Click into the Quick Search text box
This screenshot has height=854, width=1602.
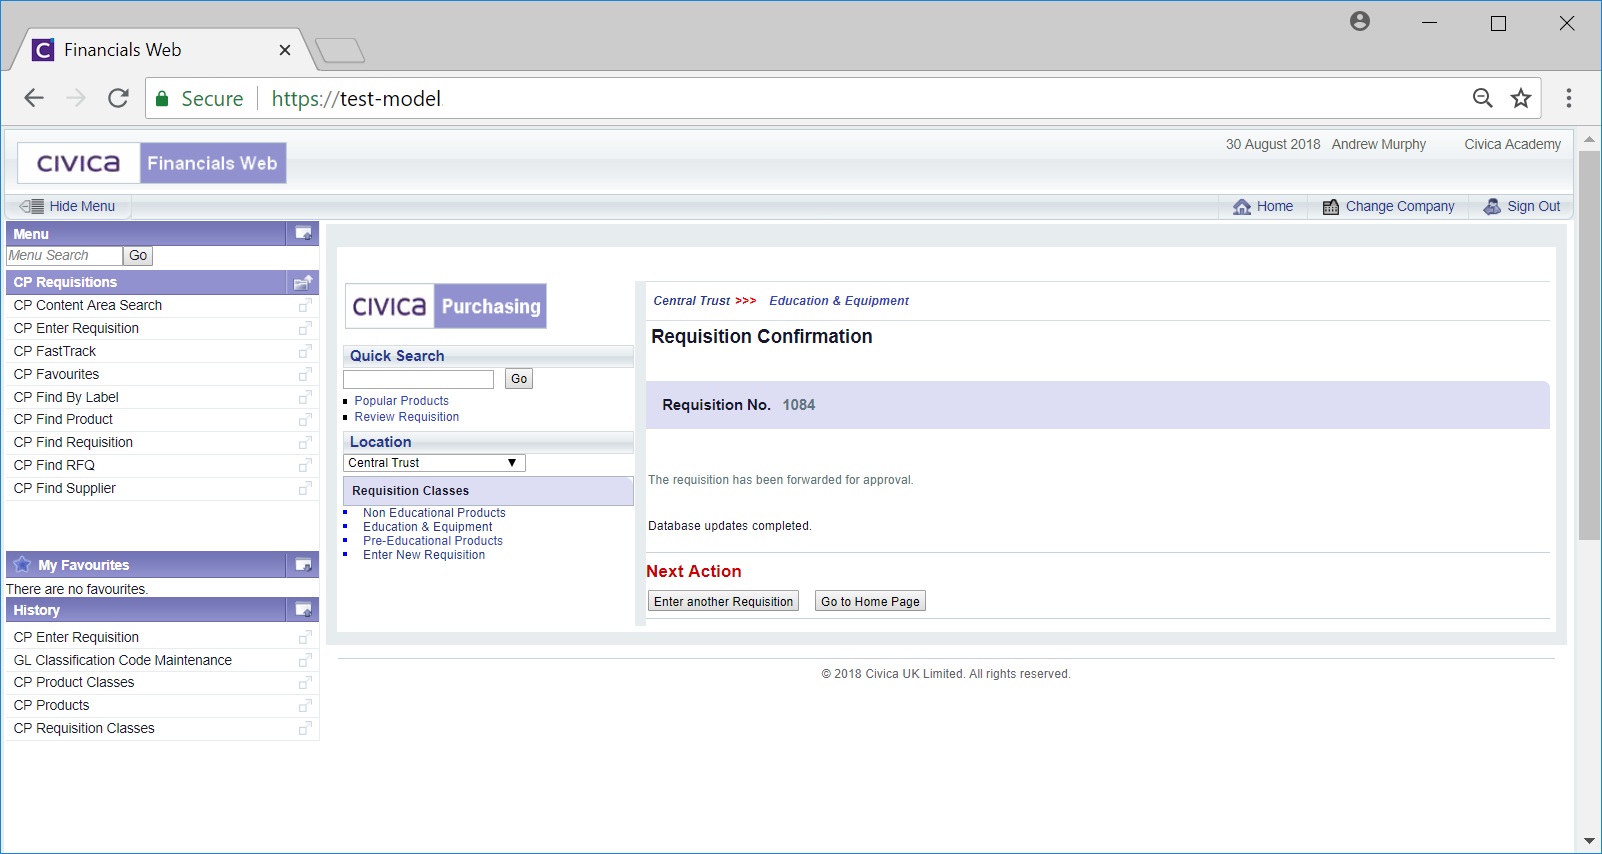click(418, 379)
